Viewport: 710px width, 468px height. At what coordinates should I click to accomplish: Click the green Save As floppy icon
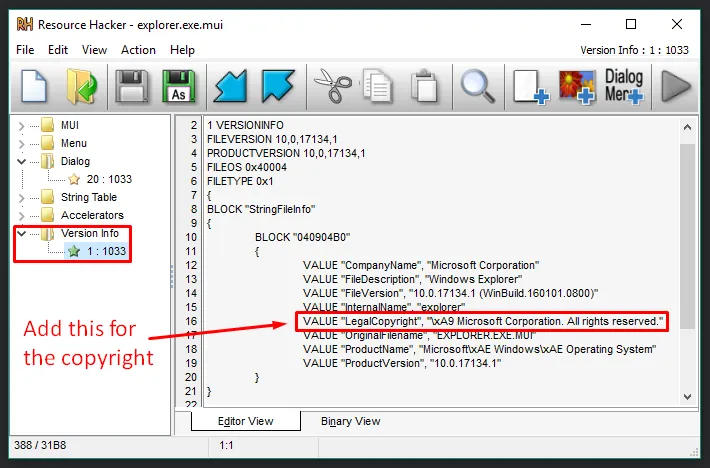pos(179,86)
